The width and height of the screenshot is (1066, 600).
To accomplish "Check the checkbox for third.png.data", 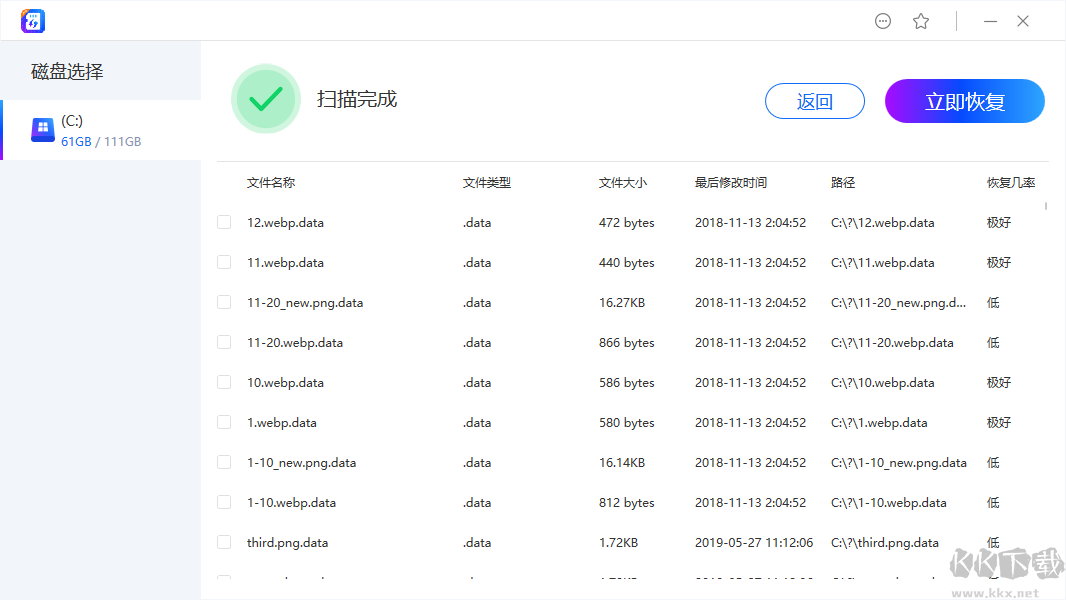I will pos(224,542).
